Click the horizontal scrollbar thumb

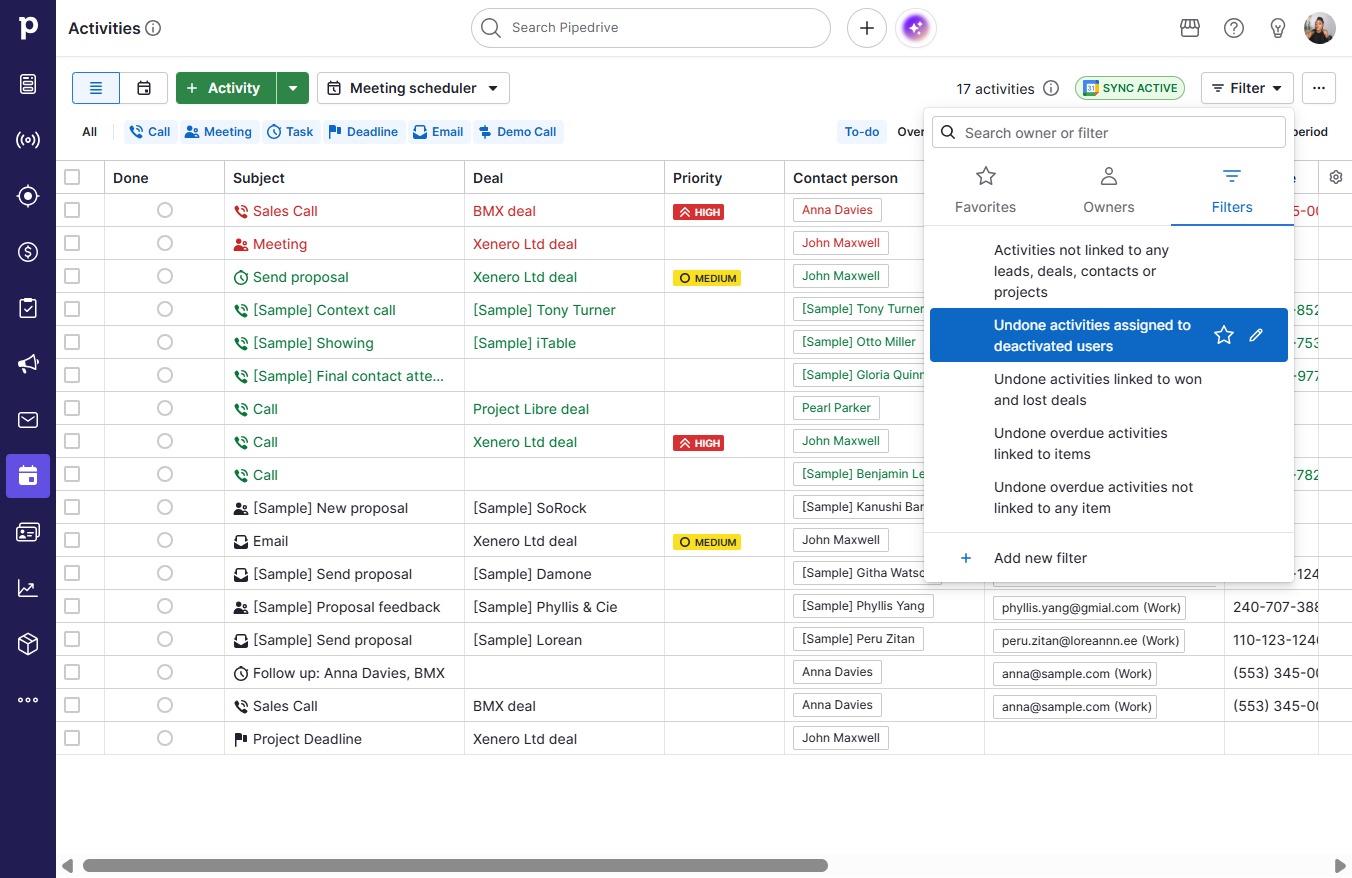click(x=455, y=865)
